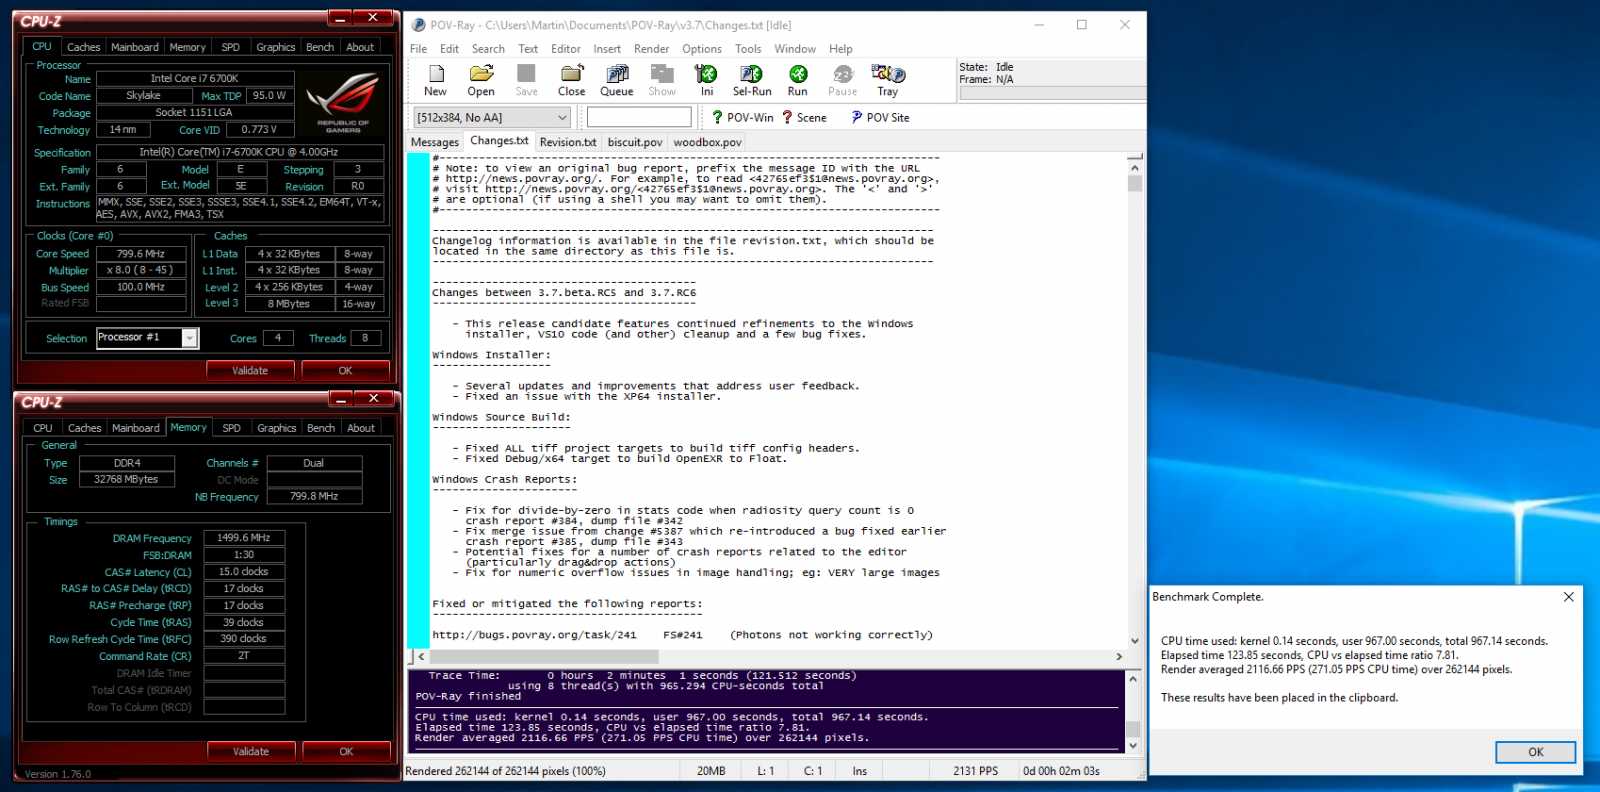
Task: Select SPD tab in bottom CPU-Z window
Action: (x=231, y=428)
